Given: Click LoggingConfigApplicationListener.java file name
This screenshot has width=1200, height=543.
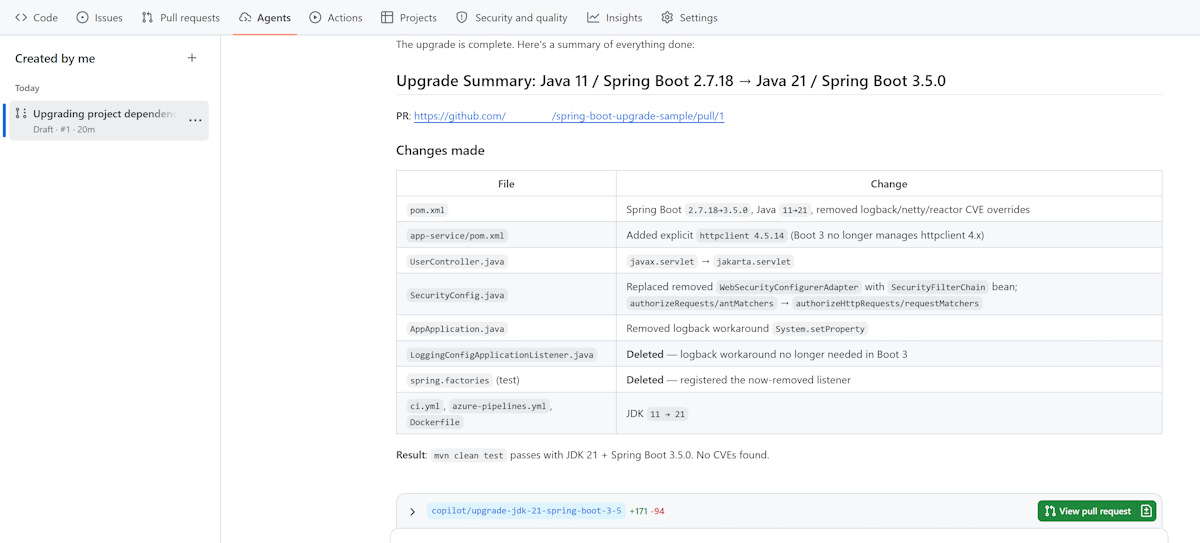Looking at the screenshot, I should 502,355.
